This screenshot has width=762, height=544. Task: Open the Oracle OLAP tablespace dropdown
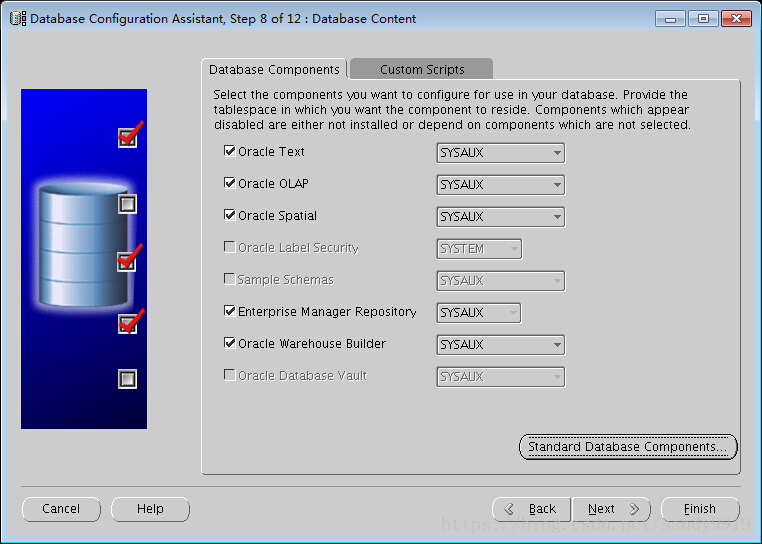(501, 185)
